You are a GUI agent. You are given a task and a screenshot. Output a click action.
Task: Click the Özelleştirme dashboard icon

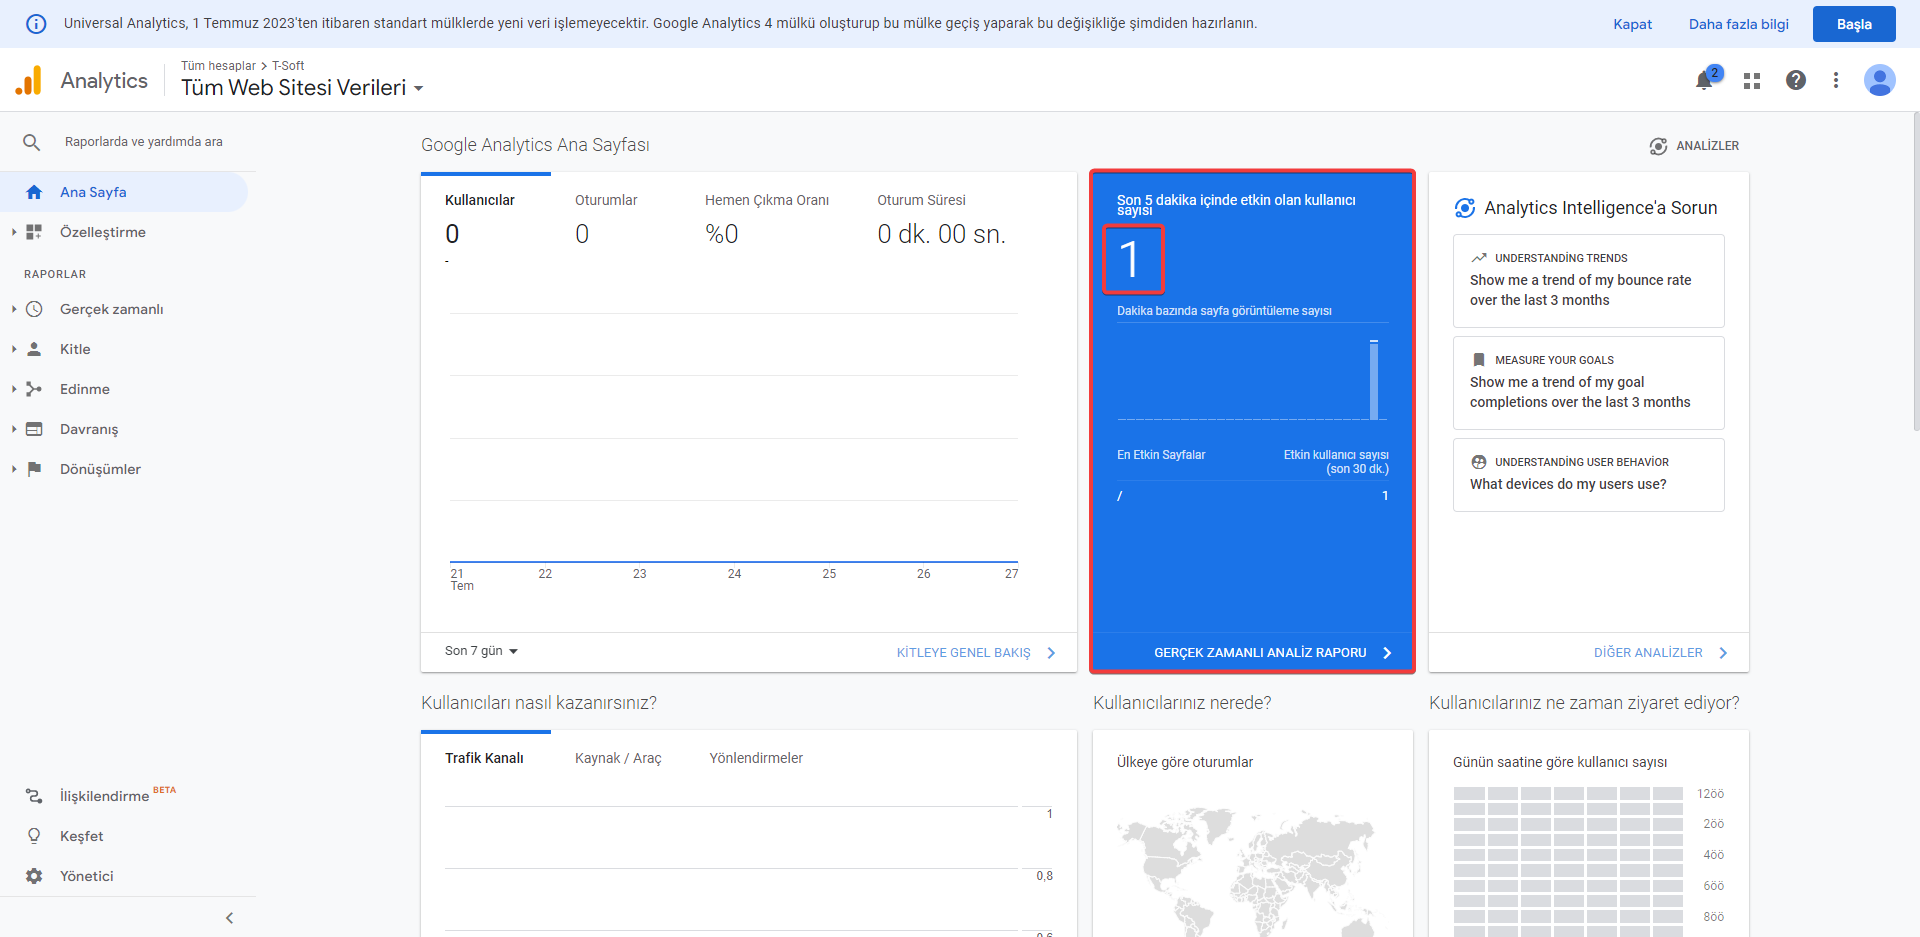(x=34, y=232)
